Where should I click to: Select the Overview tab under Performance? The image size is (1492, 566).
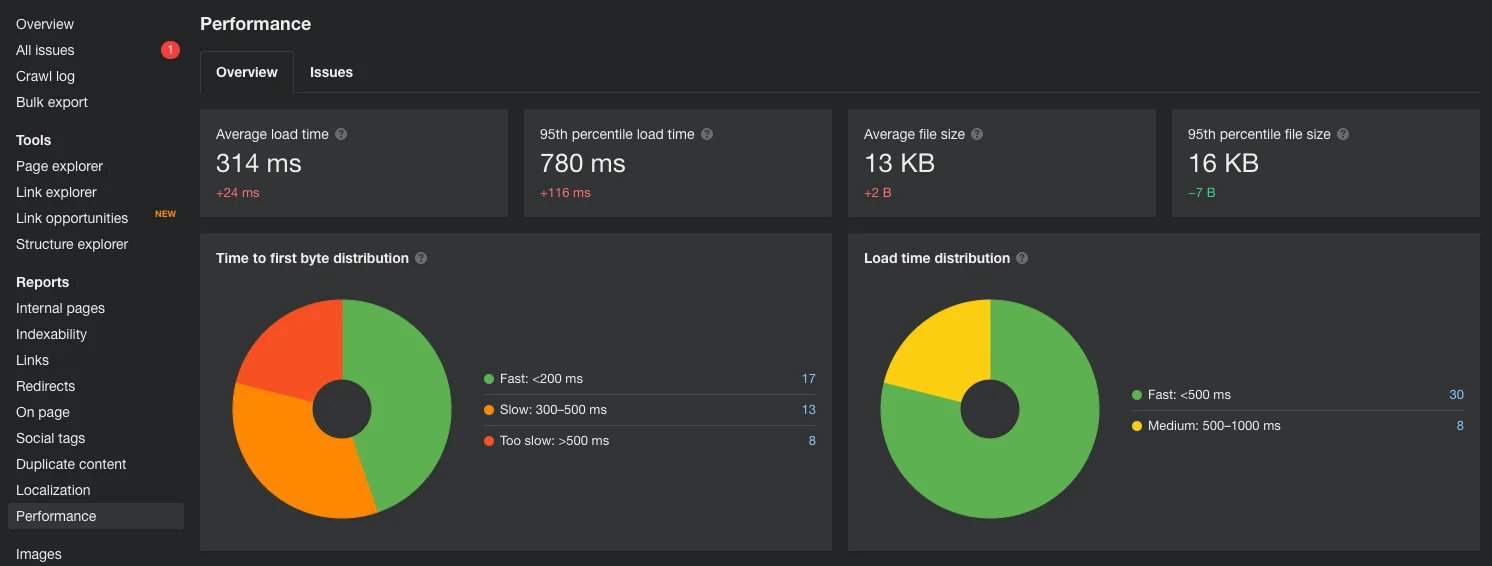(247, 72)
